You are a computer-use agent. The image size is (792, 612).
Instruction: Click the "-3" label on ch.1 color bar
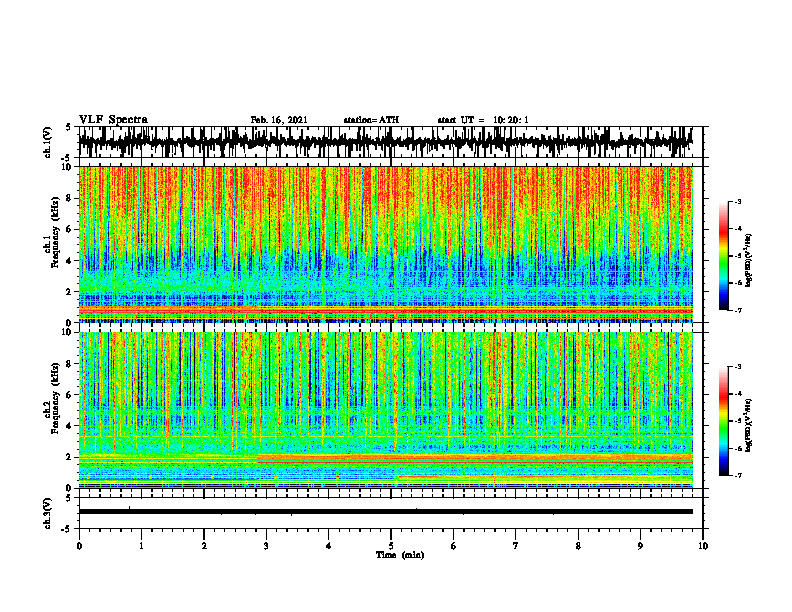(x=737, y=201)
